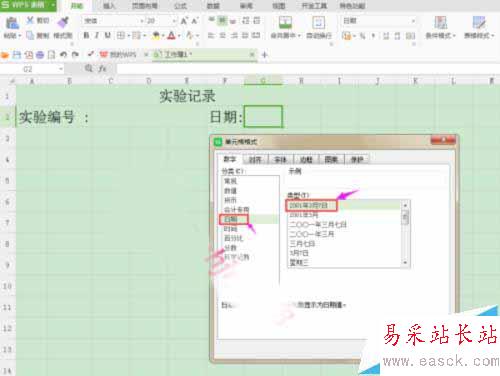Click the Italic formatting icon
500x376 pixels.
click(x=97, y=35)
